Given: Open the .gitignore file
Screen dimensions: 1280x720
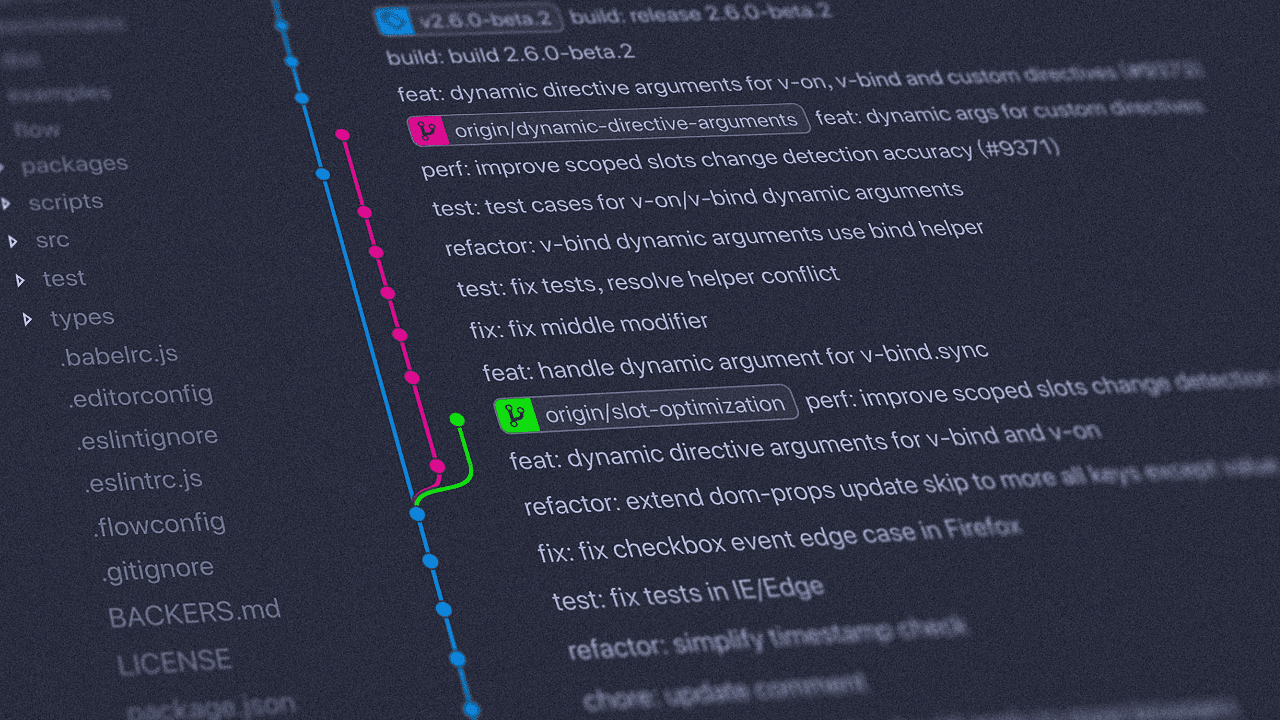Looking at the screenshot, I should pyautogui.click(x=157, y=570).
